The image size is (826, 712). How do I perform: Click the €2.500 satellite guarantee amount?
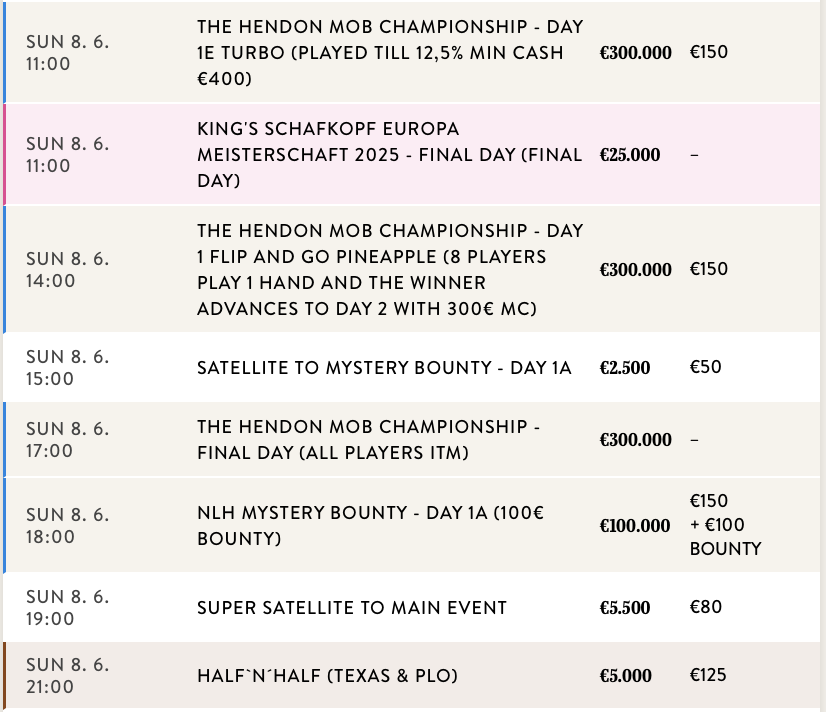625,367
